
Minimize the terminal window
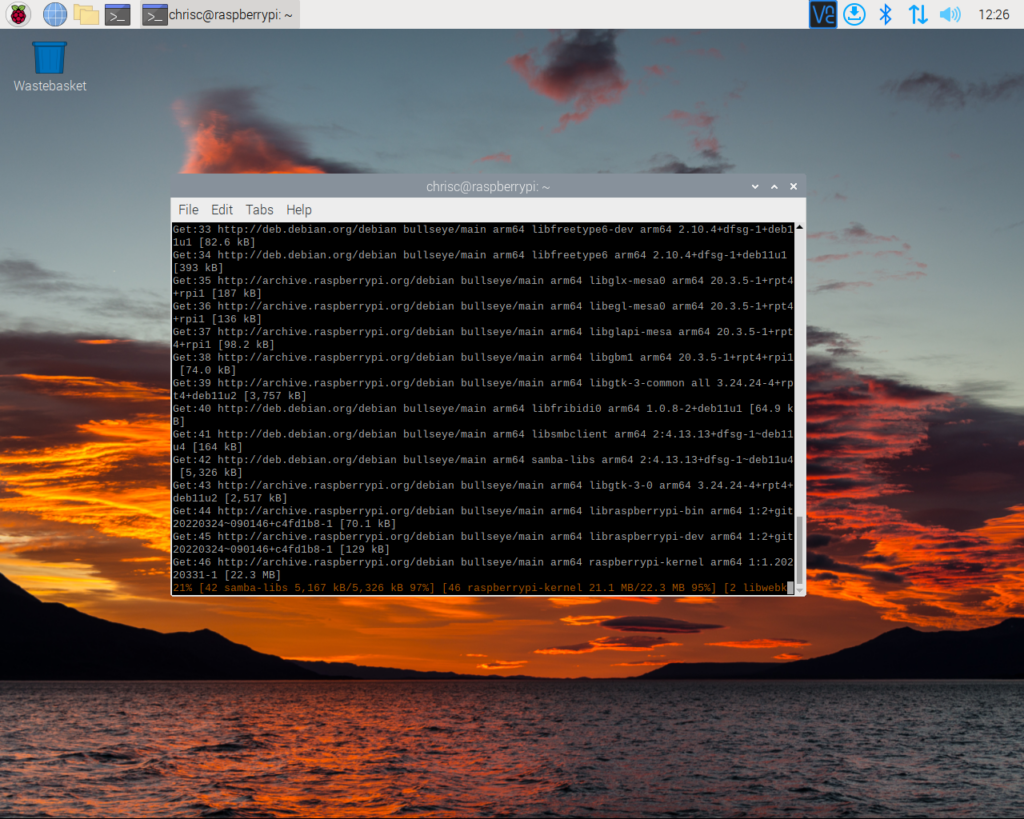click(755, 187)
